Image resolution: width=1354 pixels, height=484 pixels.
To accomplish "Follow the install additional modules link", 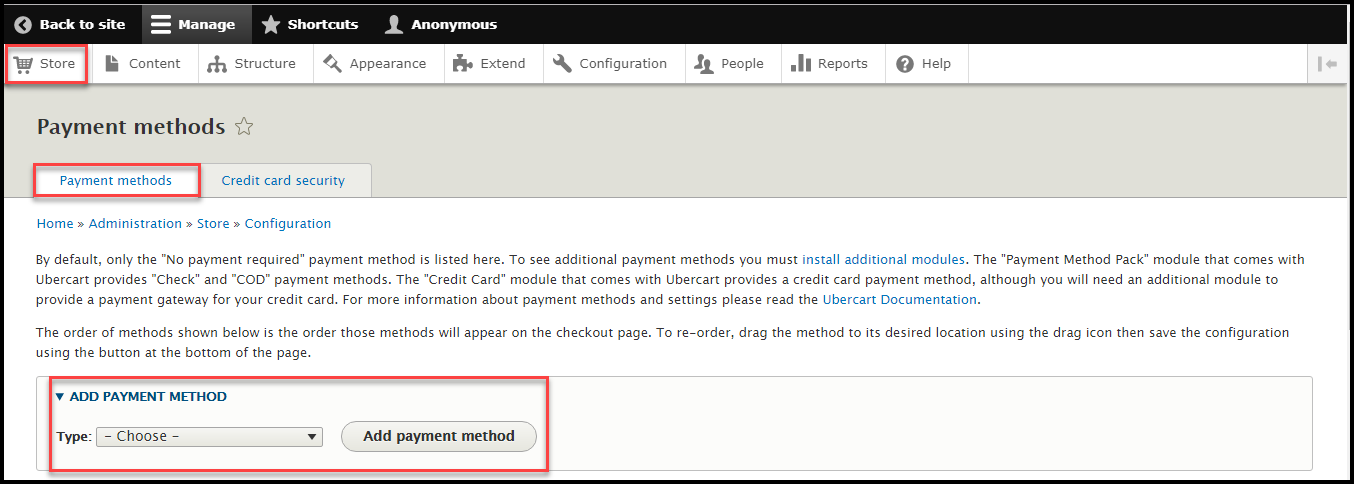I will pos(883,260).
